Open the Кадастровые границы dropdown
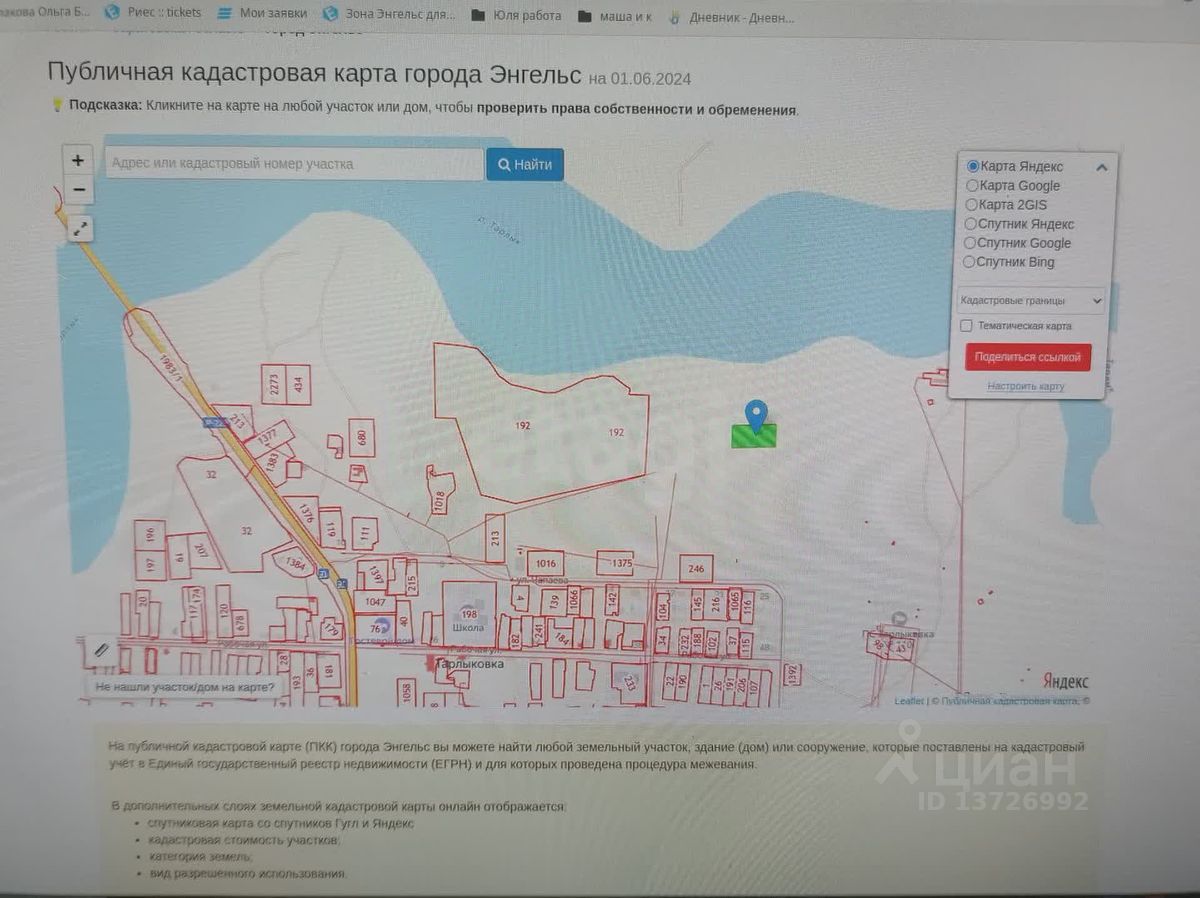 click(x=1030, y=300)
